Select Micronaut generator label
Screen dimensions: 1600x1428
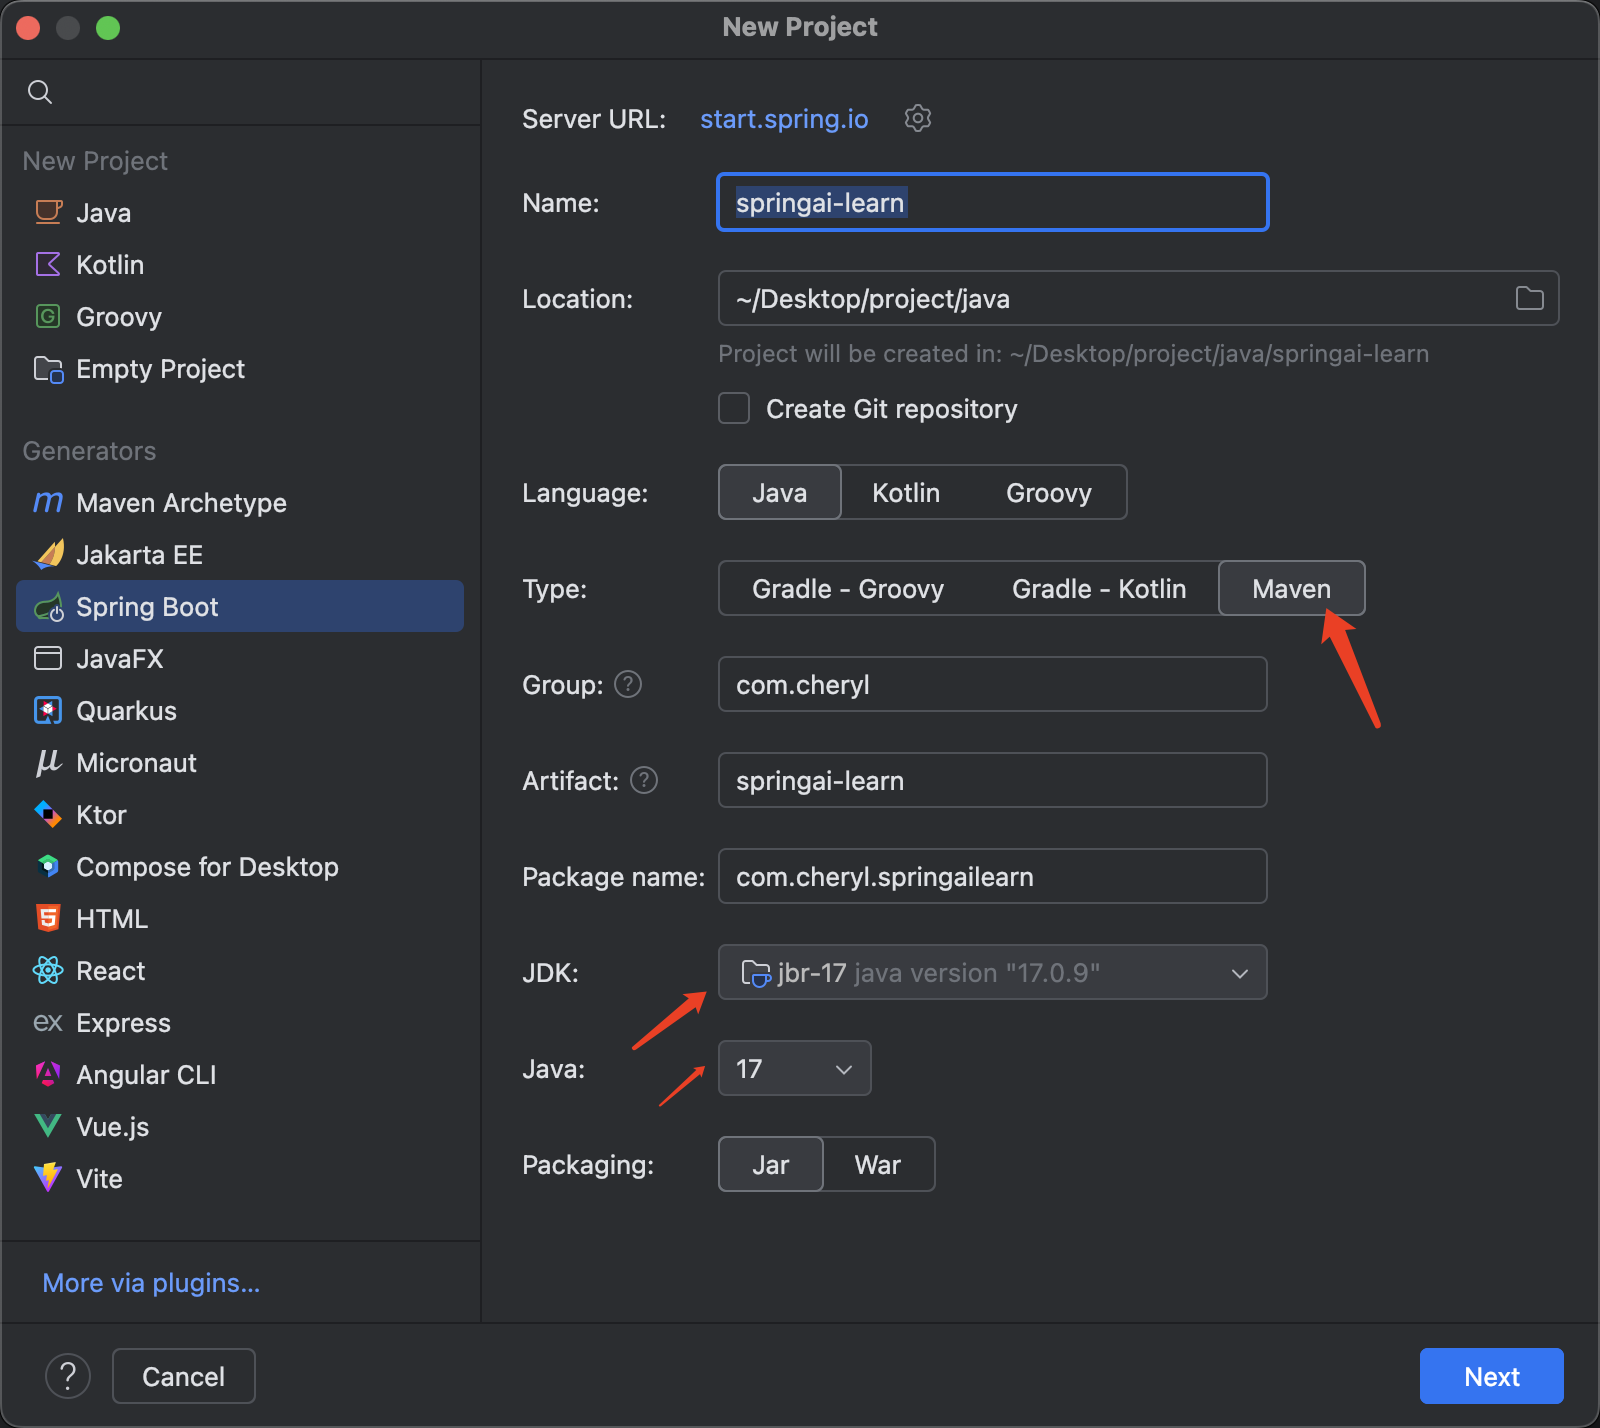136,763
